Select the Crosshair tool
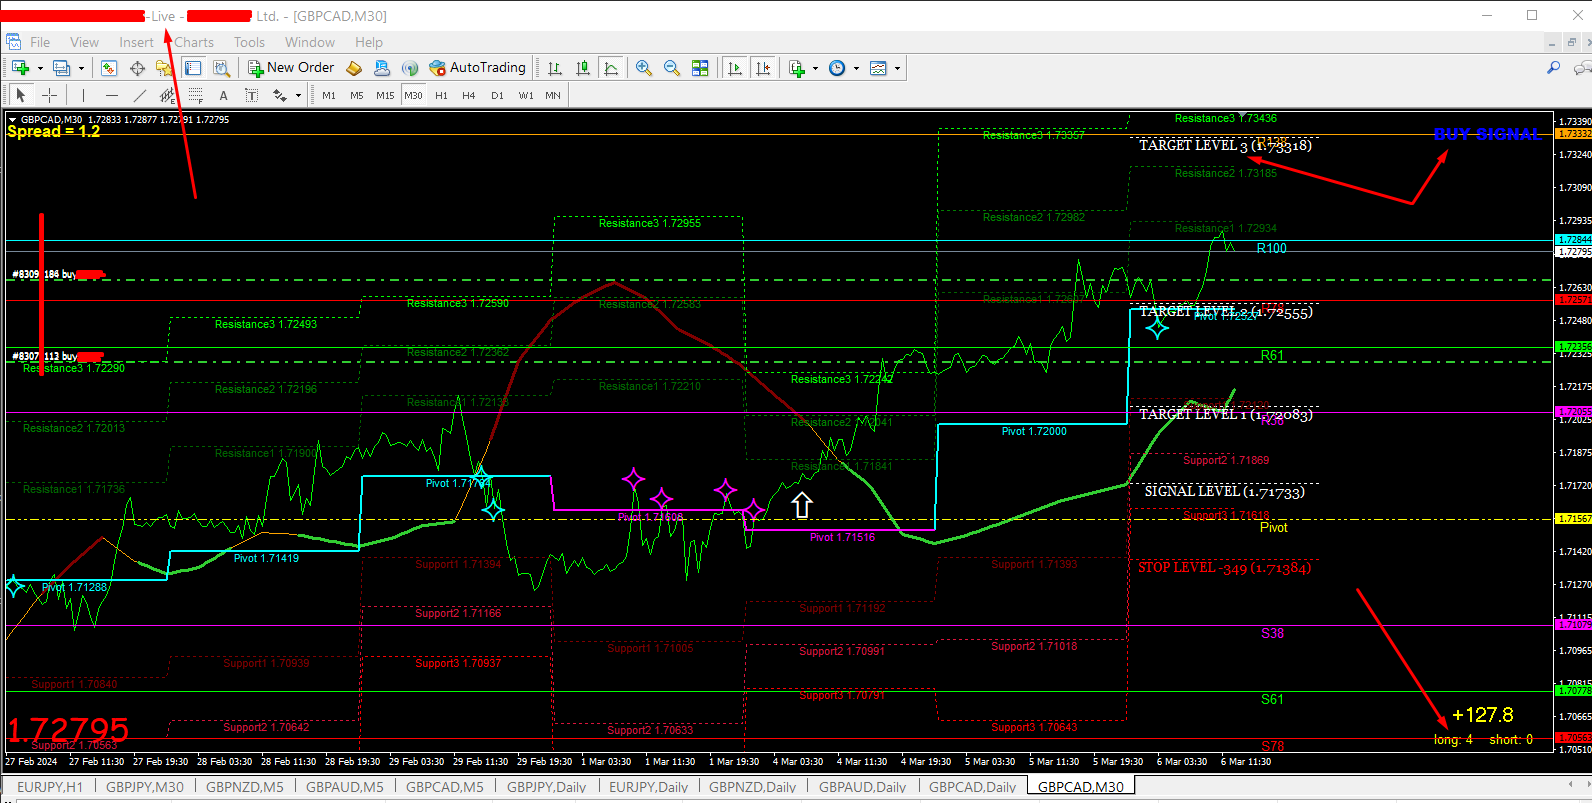Image resolution: width=1592 pixels, height=803 pixels. click(x=49, y=95)
